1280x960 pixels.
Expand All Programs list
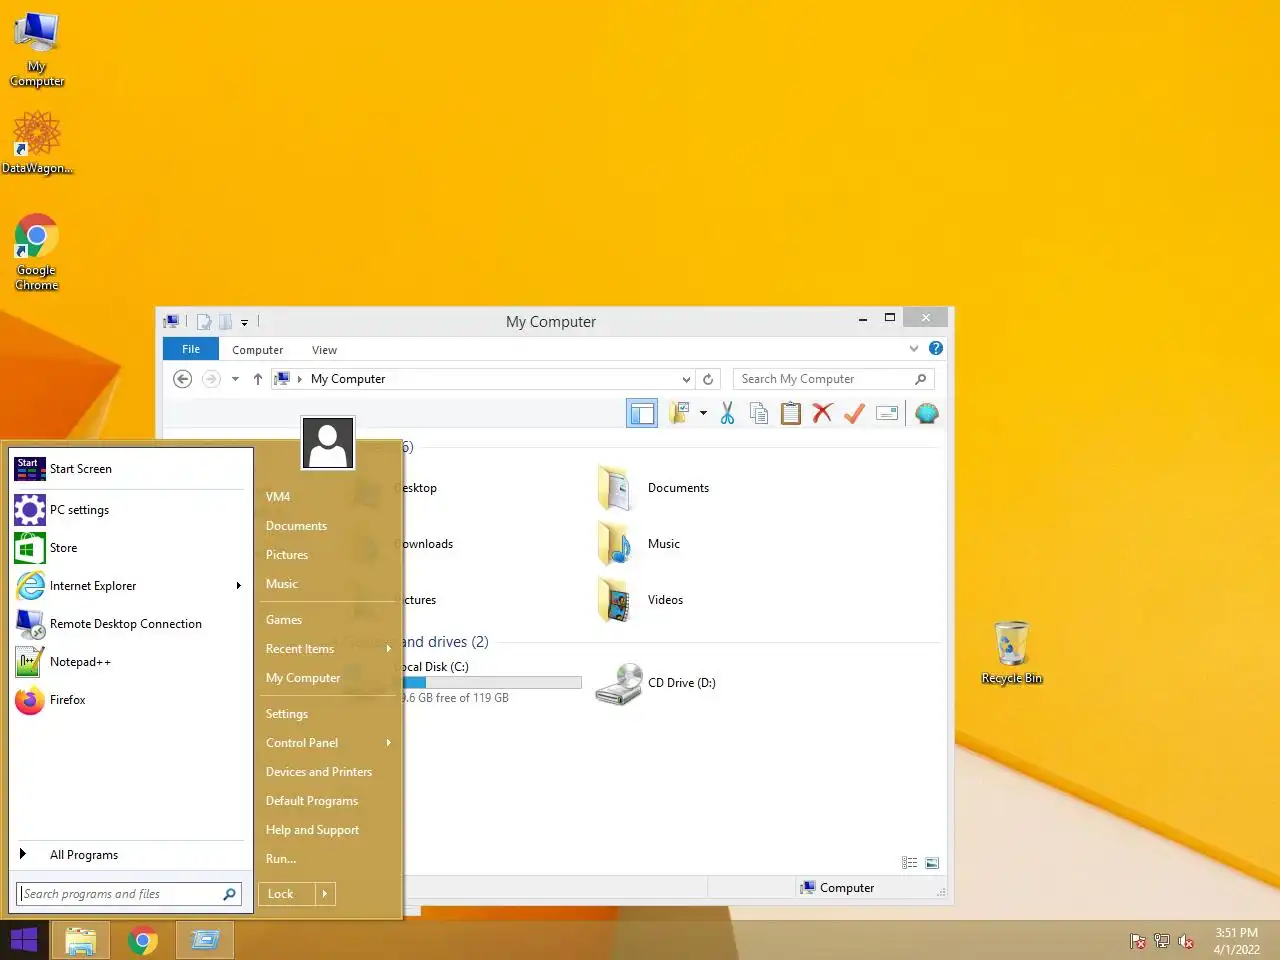(129, 855)
